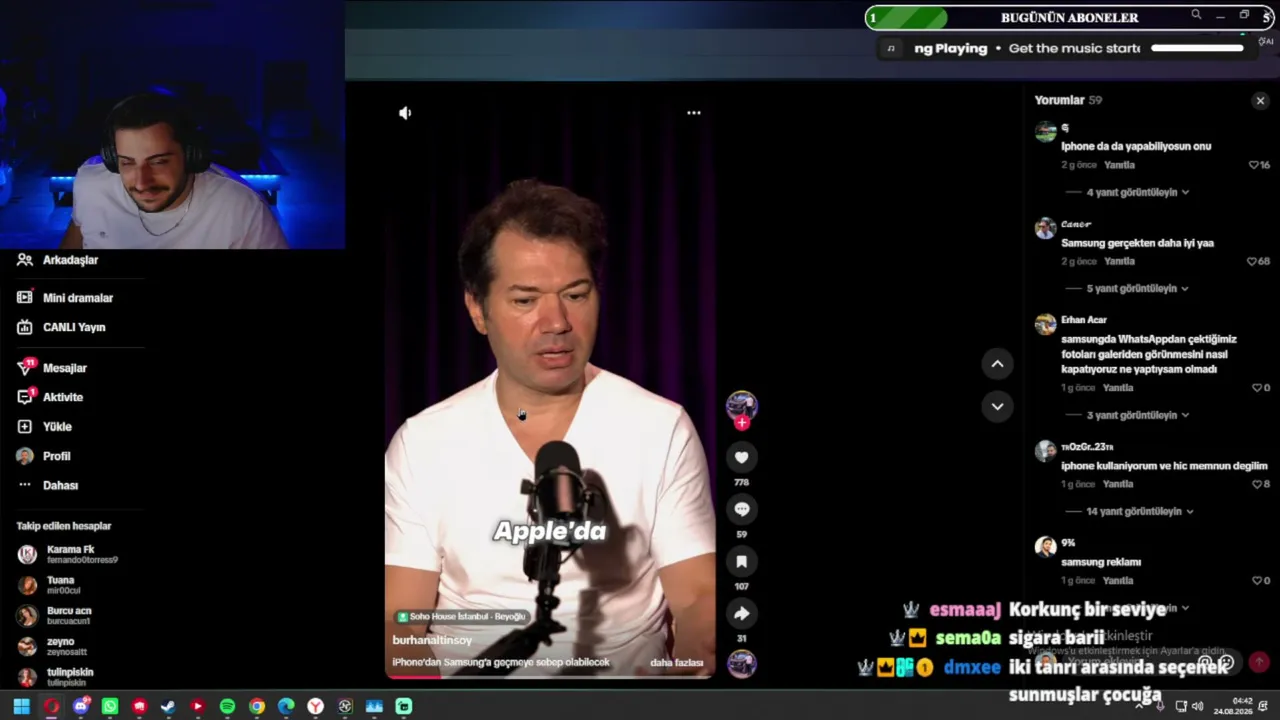Open the spinning music disc thumbnail
Screen dimensions: 1280x720
click(741, 663)
